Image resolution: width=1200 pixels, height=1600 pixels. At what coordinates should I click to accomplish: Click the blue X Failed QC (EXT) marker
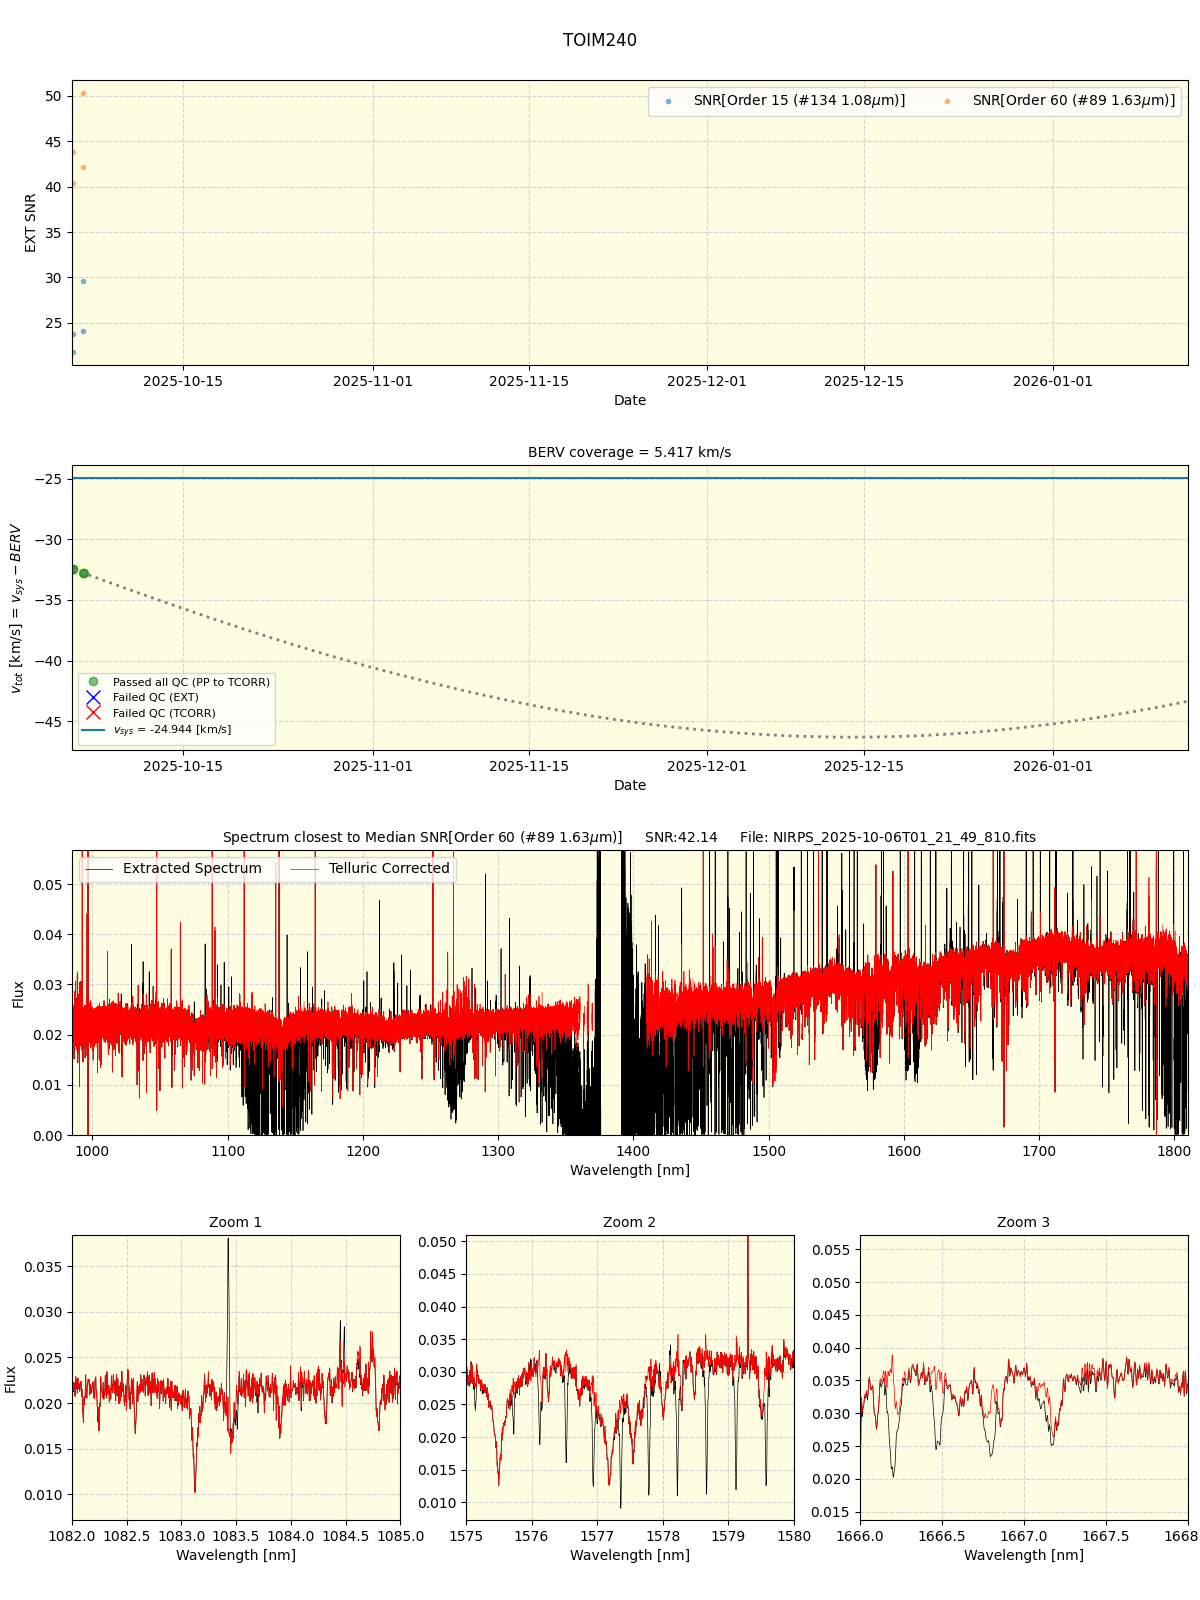[93, 697]
